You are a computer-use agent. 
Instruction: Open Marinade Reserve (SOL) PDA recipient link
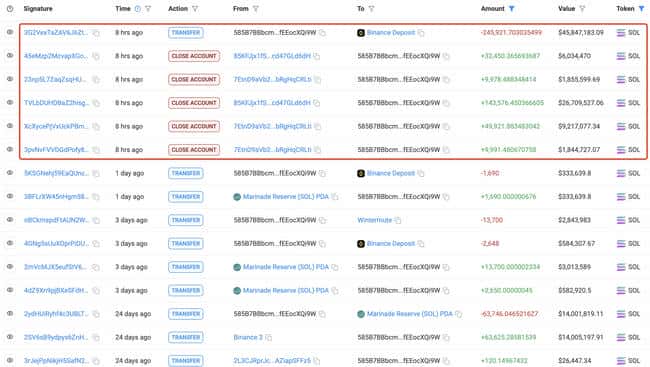[x=410, y=314]
